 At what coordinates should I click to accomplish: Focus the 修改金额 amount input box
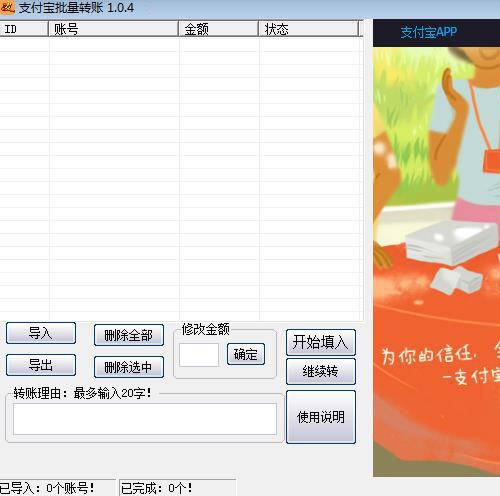[199, 355]
